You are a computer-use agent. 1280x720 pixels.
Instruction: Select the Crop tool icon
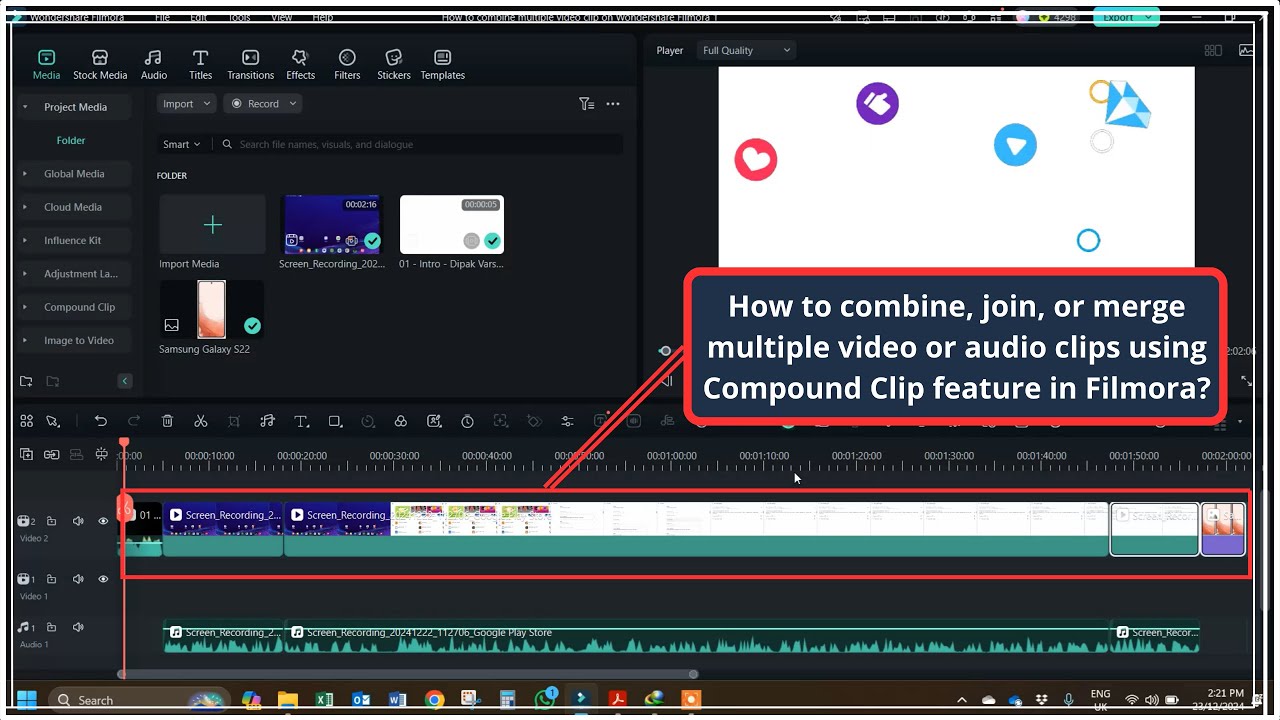pos(234,421)
